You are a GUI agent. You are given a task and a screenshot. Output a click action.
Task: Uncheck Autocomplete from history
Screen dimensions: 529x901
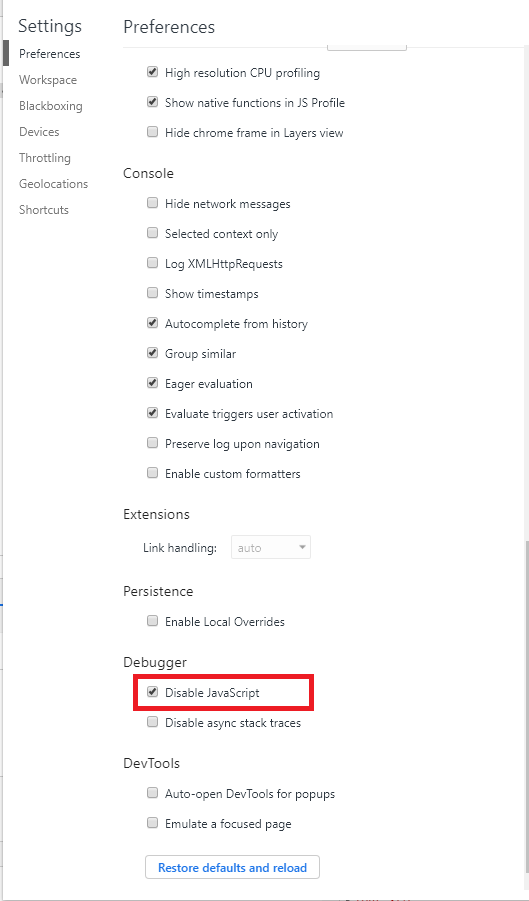tap(152, 323)
